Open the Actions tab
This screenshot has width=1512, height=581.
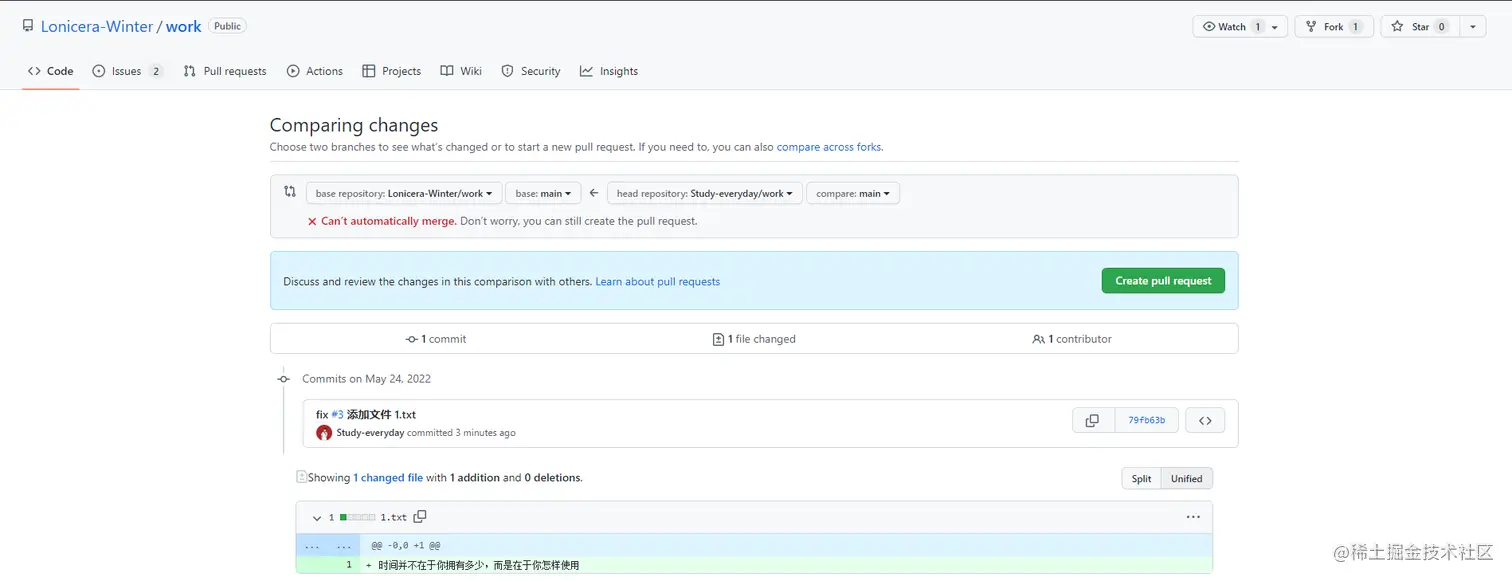pyautogui.click(x=315, y=71)
